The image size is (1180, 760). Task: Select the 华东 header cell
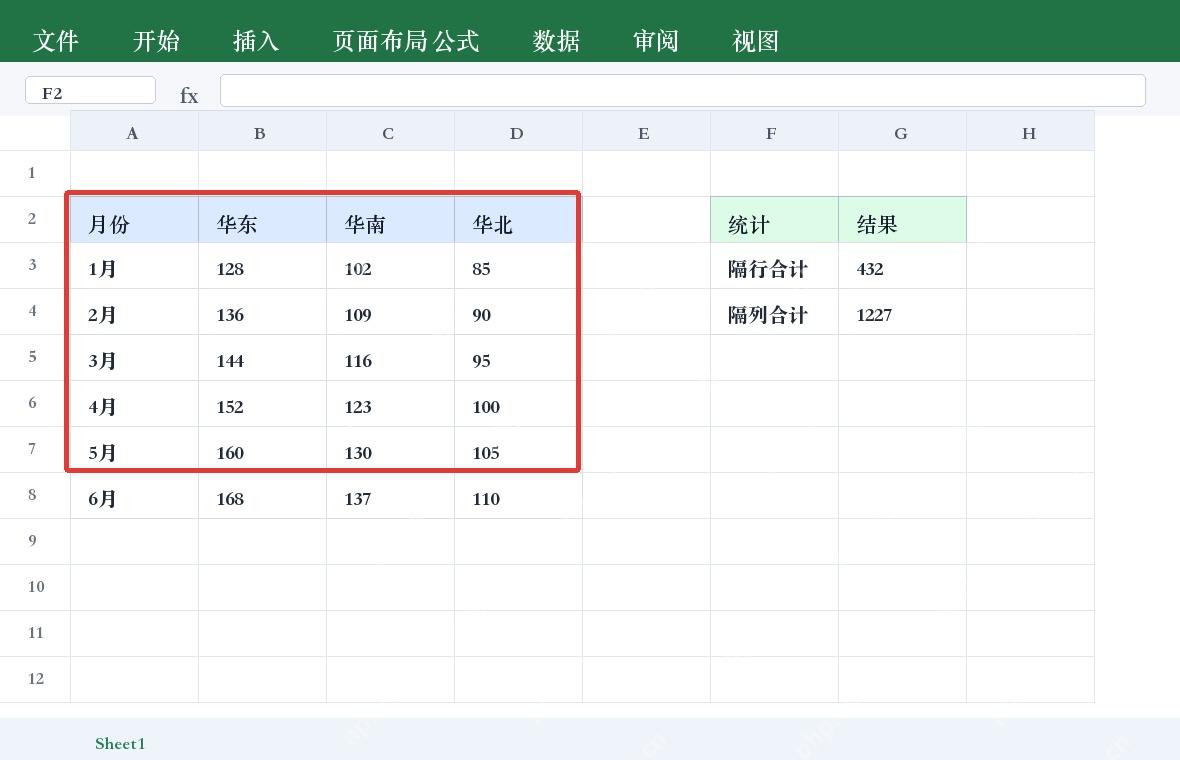click(262, 220)
